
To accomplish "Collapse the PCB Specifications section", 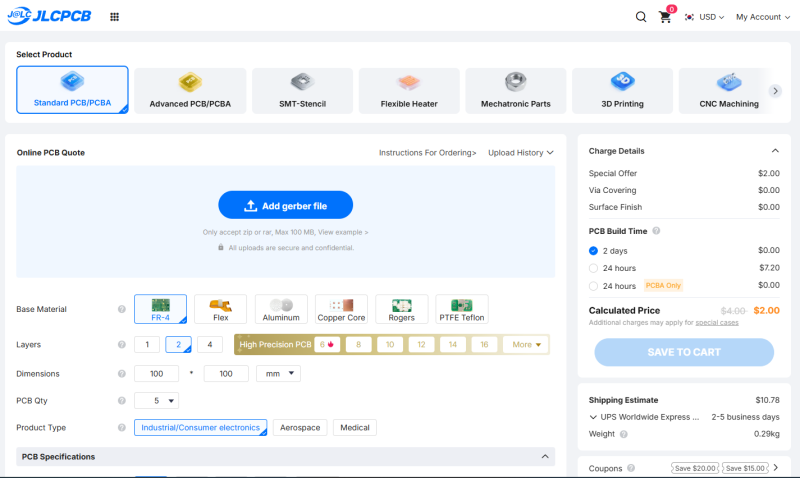I will pos(545,457).
